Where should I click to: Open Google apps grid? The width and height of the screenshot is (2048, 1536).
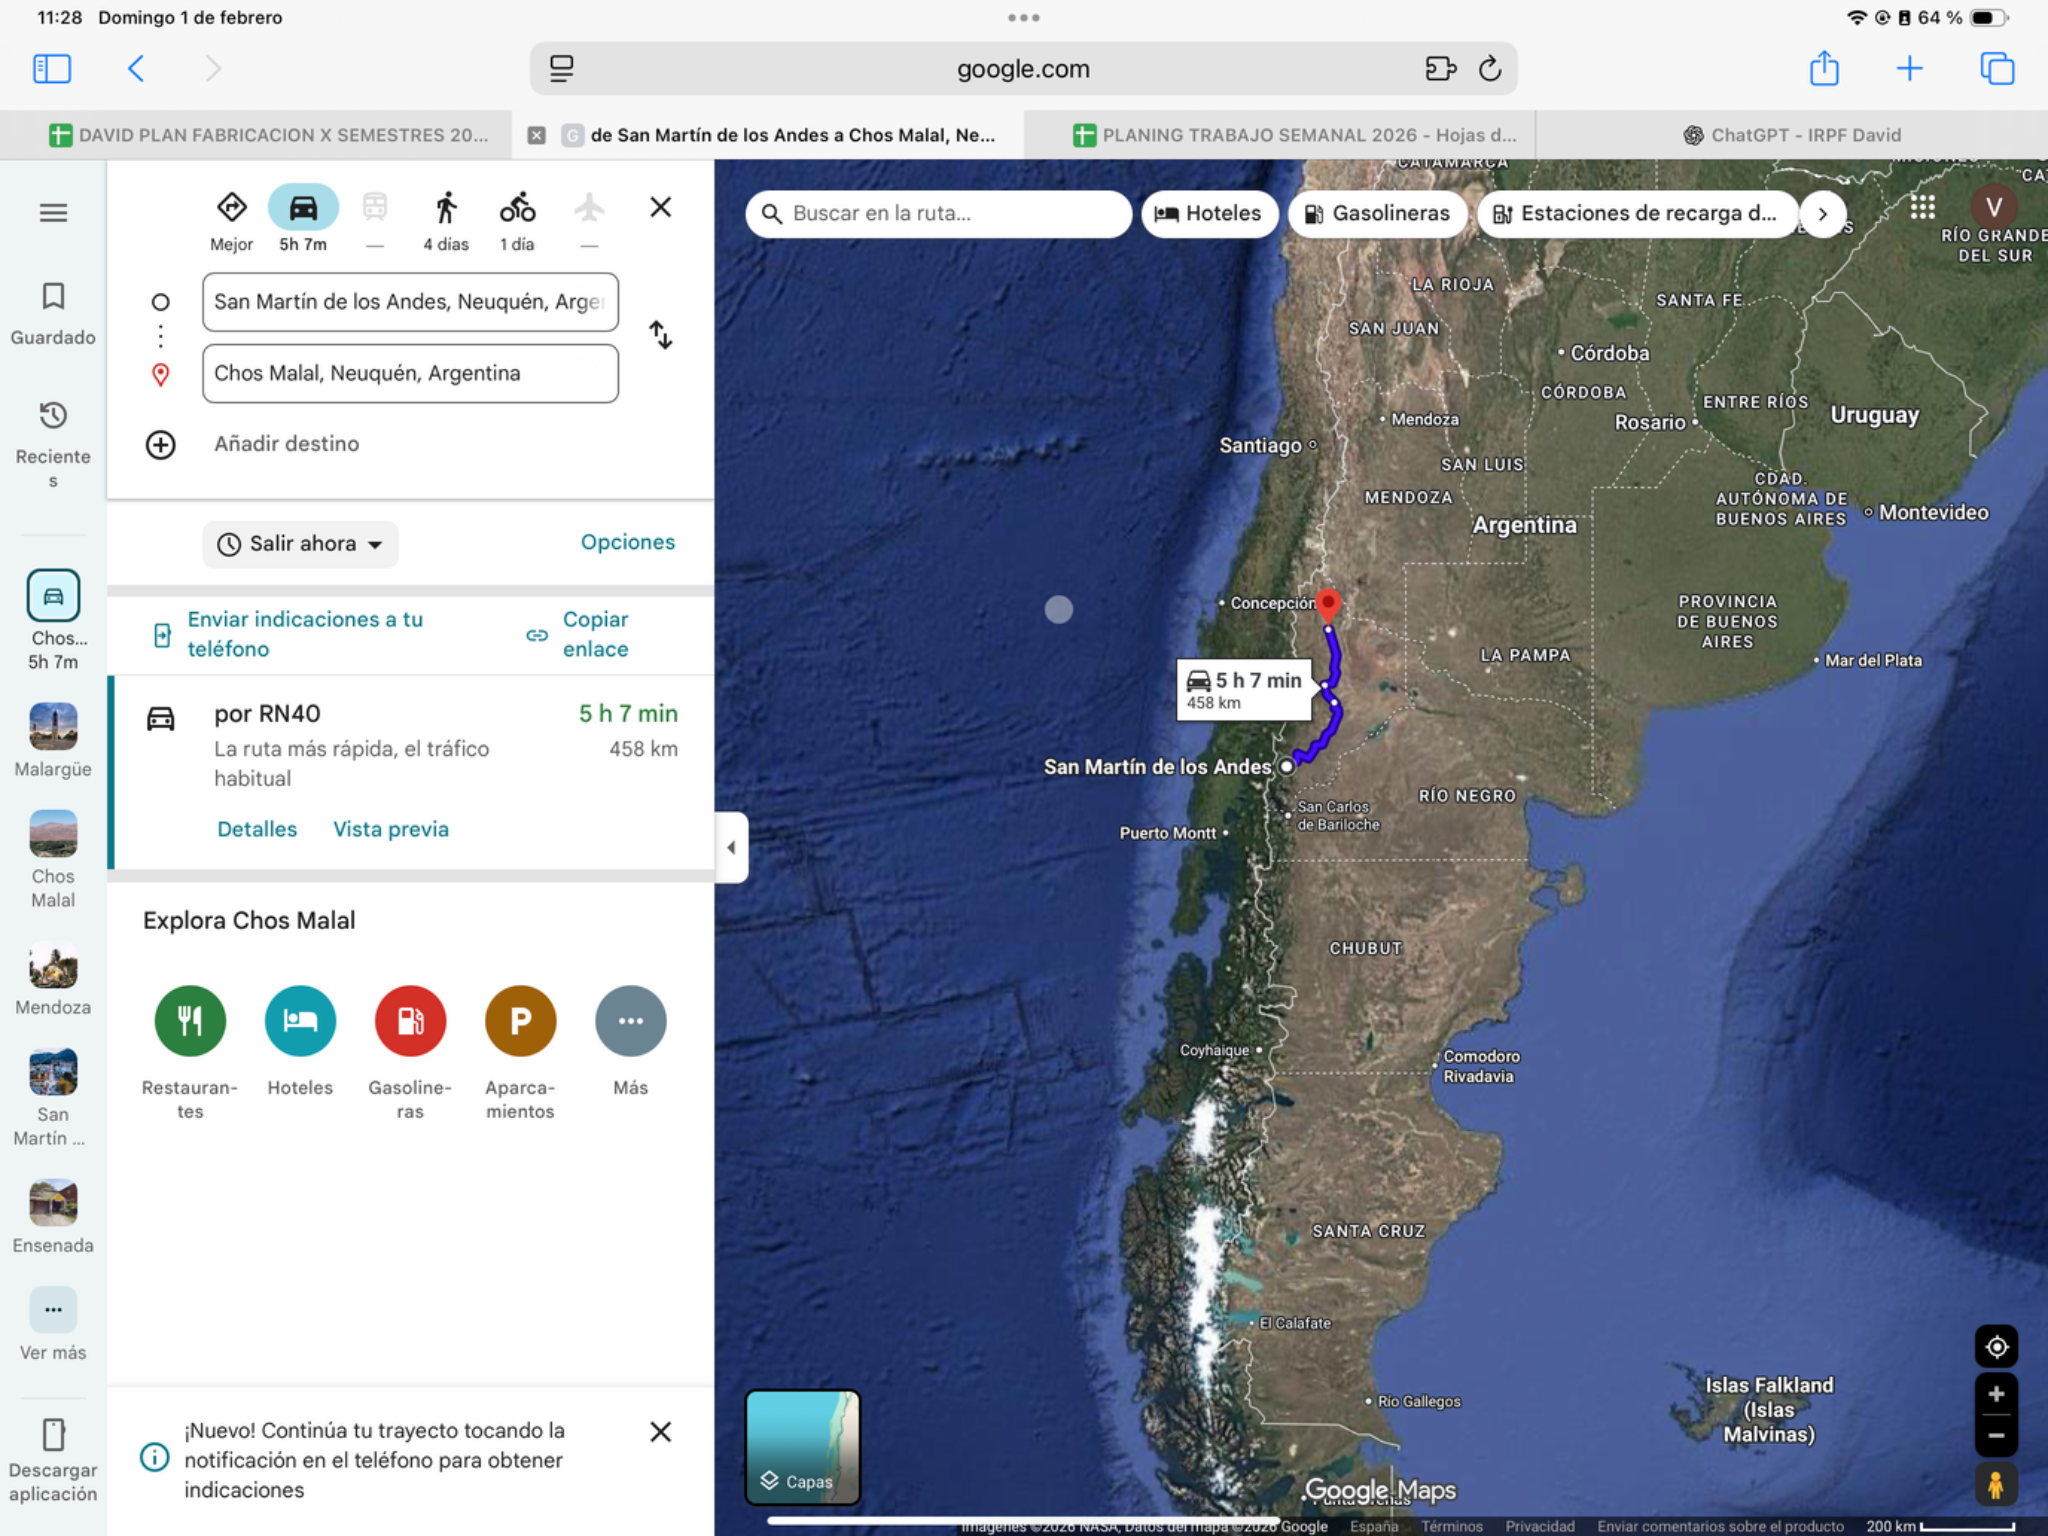[x=1922, y=207]
